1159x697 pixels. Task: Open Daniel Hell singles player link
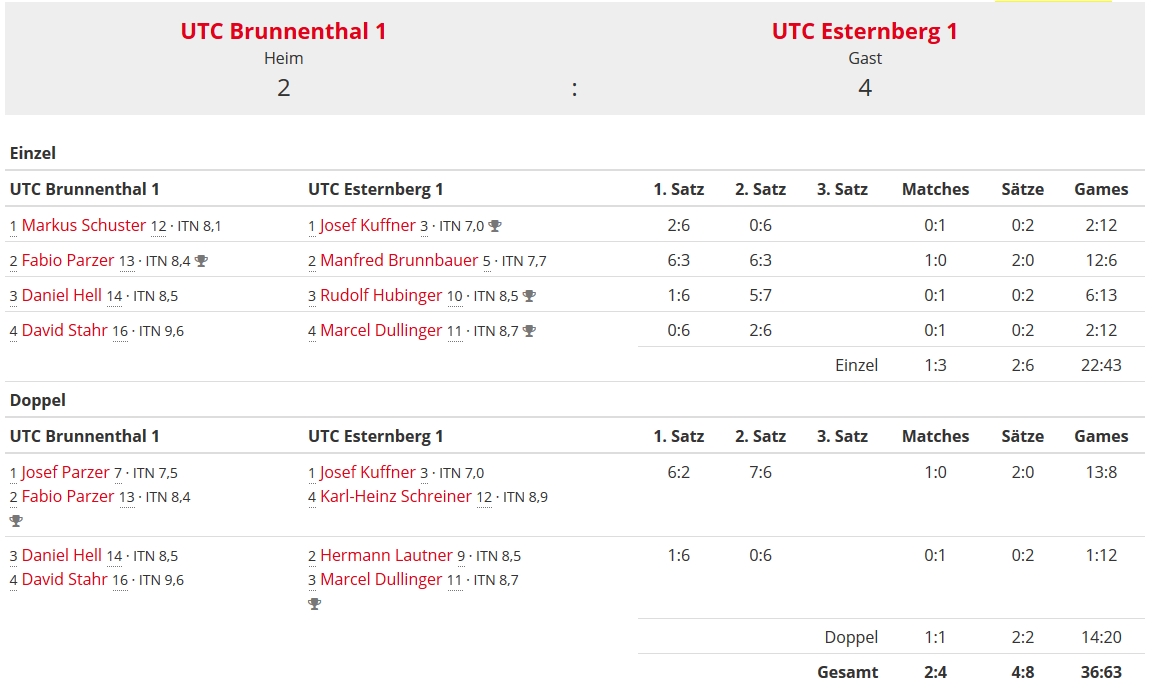click(61, 295)
